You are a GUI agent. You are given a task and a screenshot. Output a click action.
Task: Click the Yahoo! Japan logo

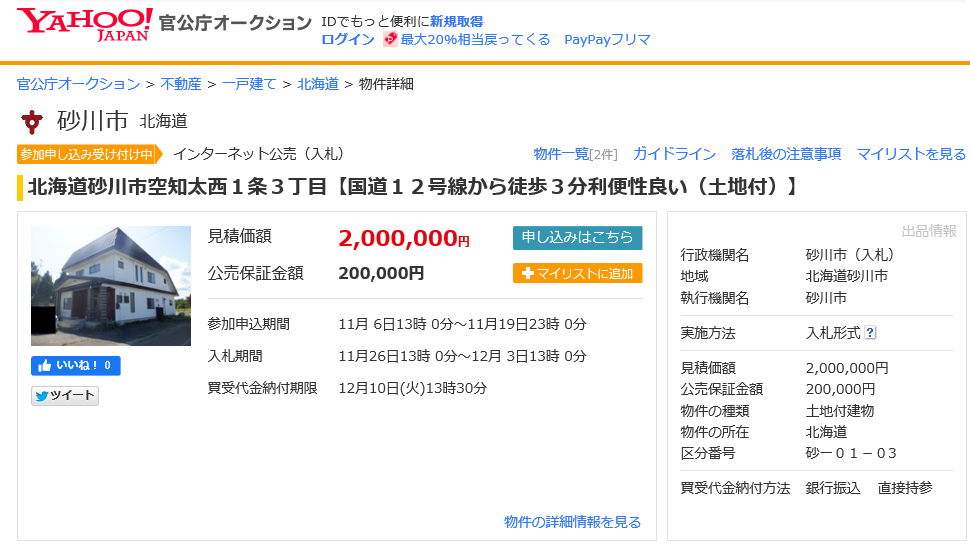point(85,24)
